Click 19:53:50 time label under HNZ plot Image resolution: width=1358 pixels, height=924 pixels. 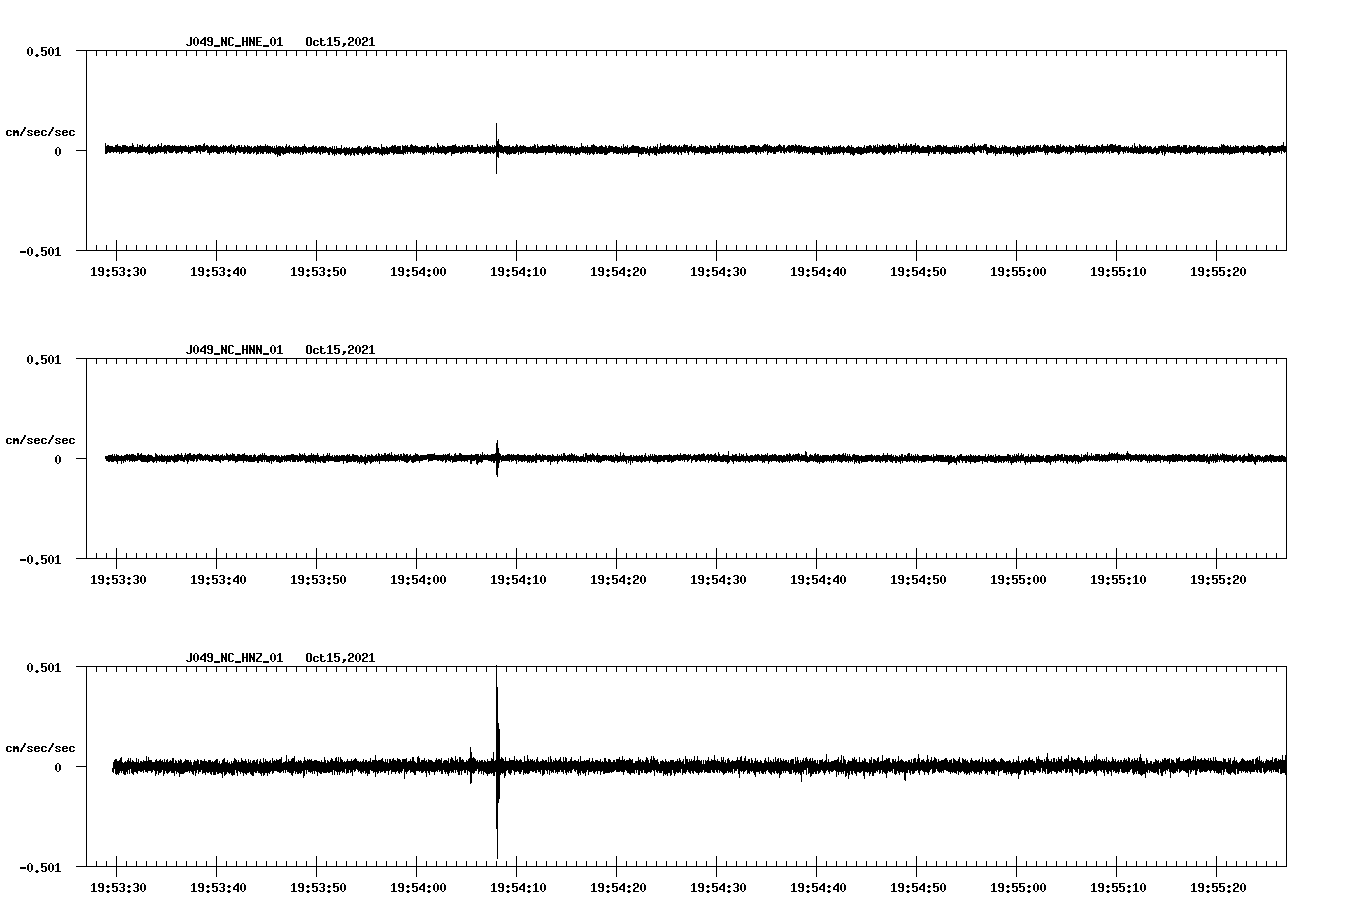[318, 888]
